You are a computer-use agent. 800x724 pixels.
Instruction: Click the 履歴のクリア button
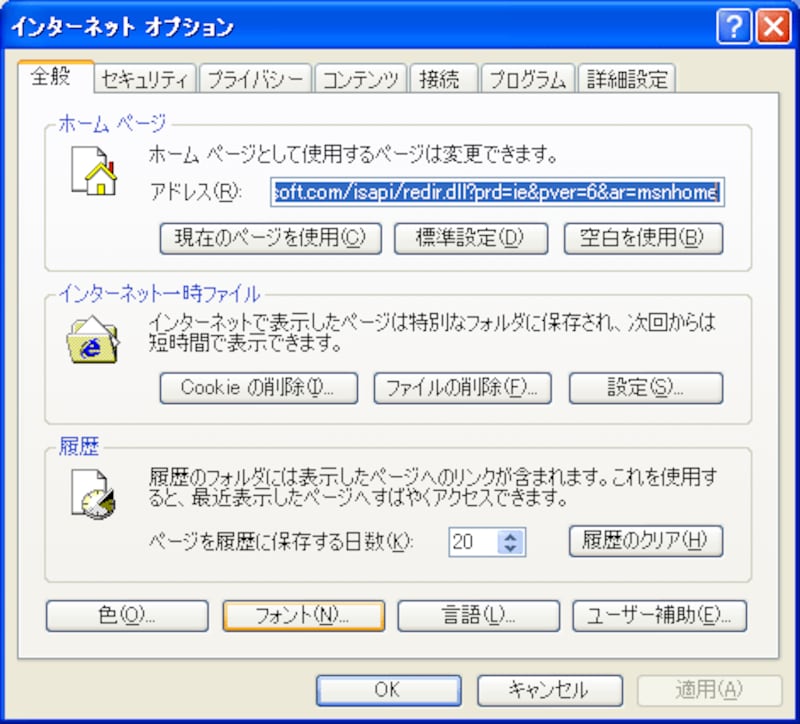tap(645, 541)
